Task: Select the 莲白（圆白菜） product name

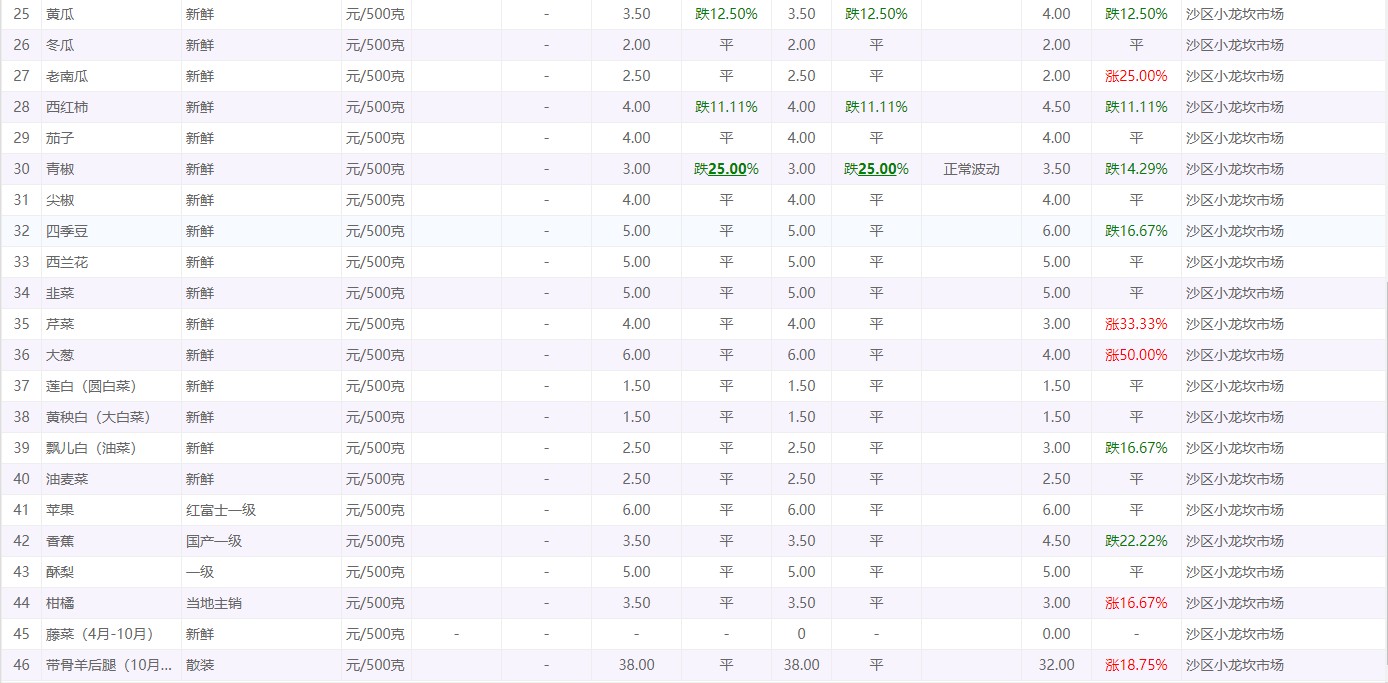Action: tap(91, 386)
